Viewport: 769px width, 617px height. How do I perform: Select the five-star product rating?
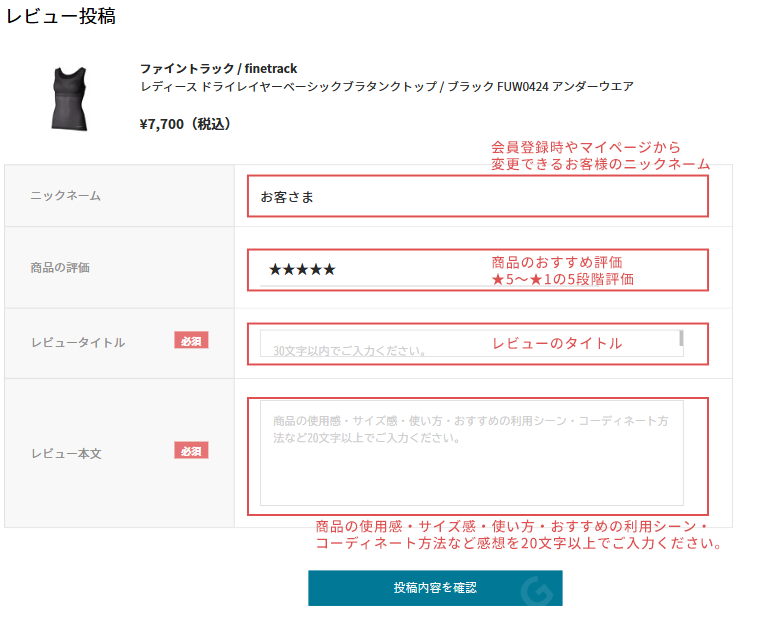(x=302, y=269)
